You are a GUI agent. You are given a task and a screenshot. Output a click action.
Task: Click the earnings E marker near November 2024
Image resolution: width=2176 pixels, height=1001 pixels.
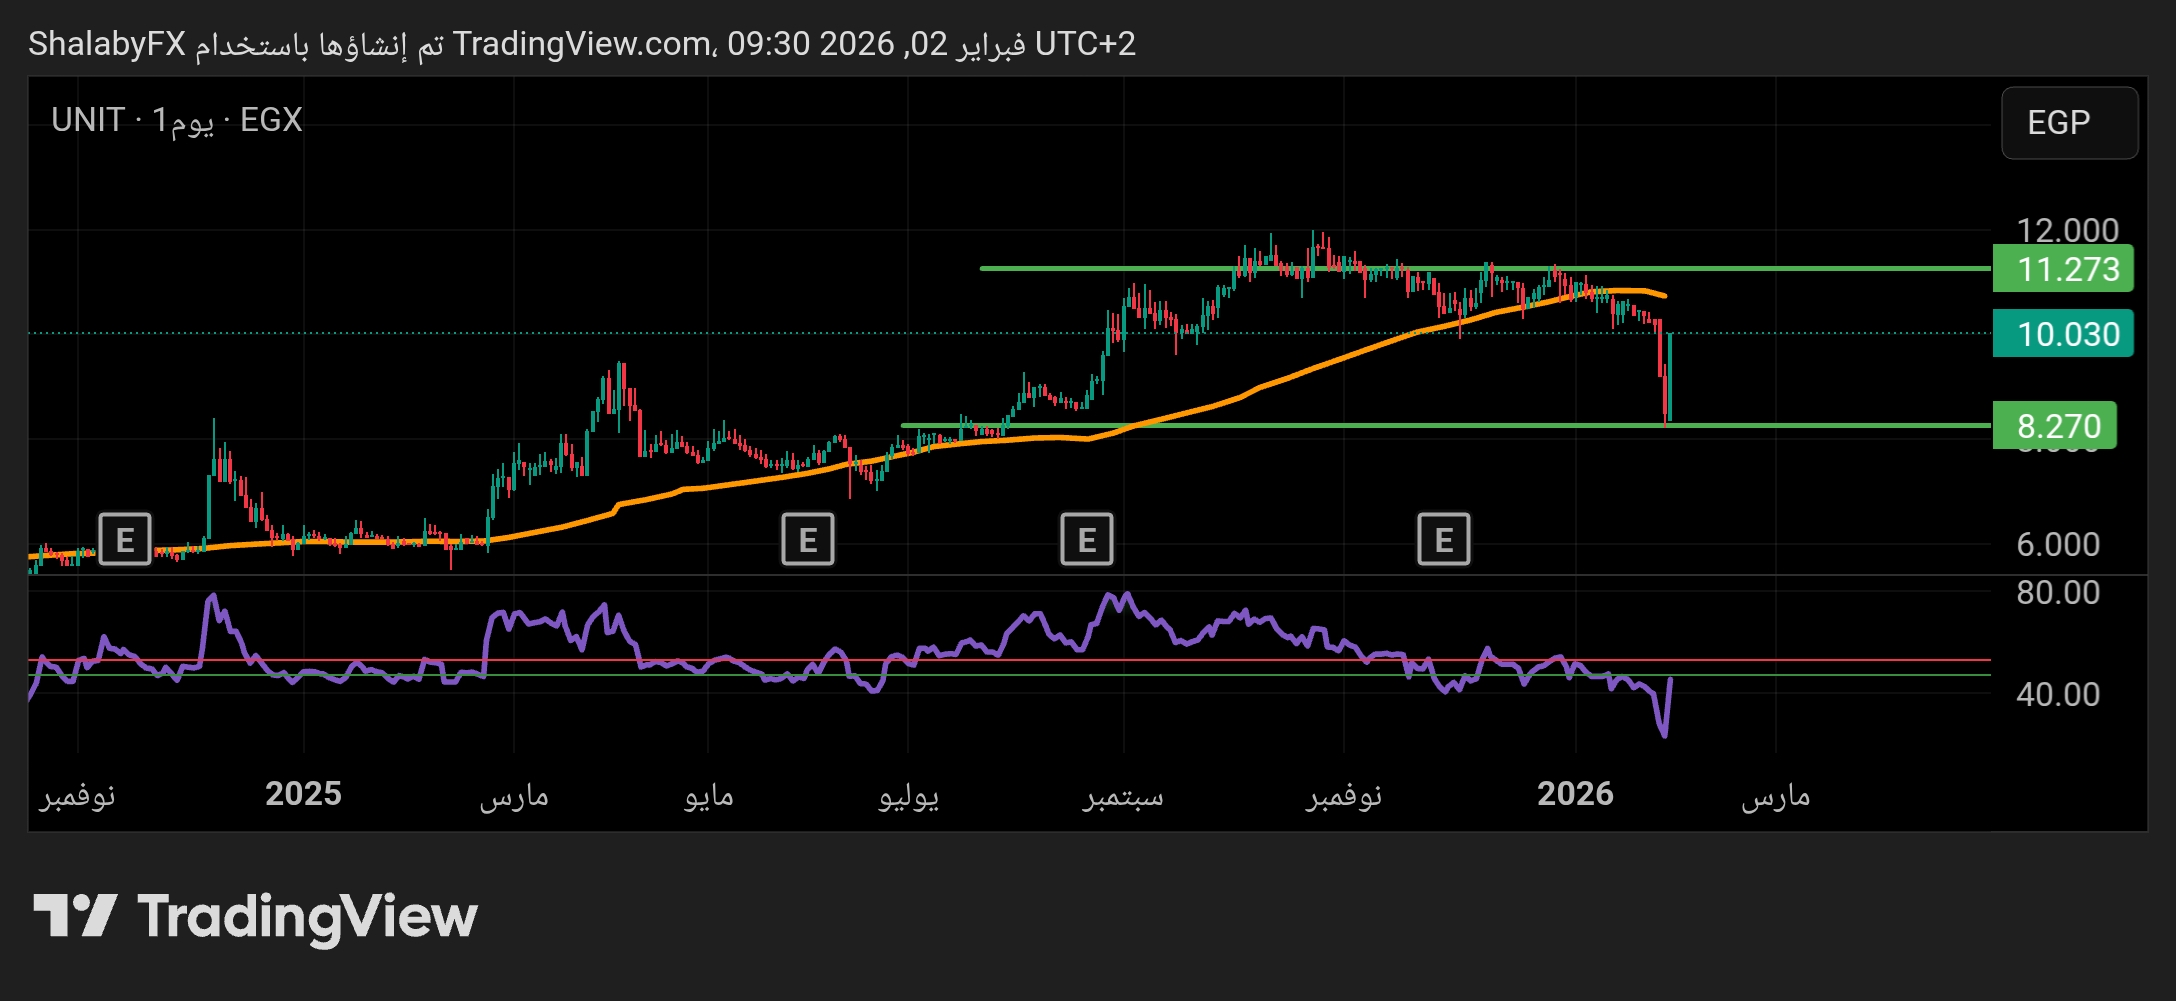(x=125, y=540)
